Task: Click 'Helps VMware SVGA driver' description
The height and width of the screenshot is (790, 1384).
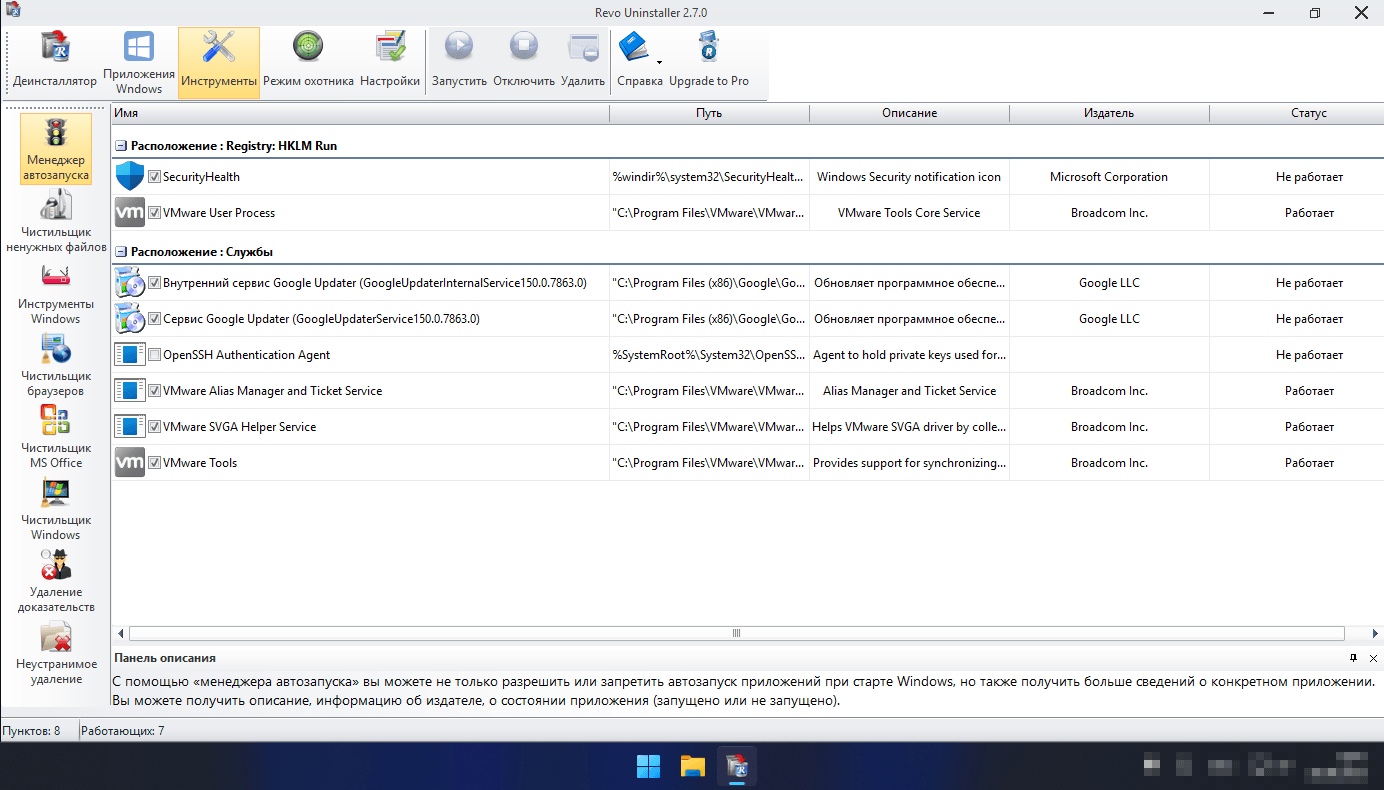Action: click(909, 427)
